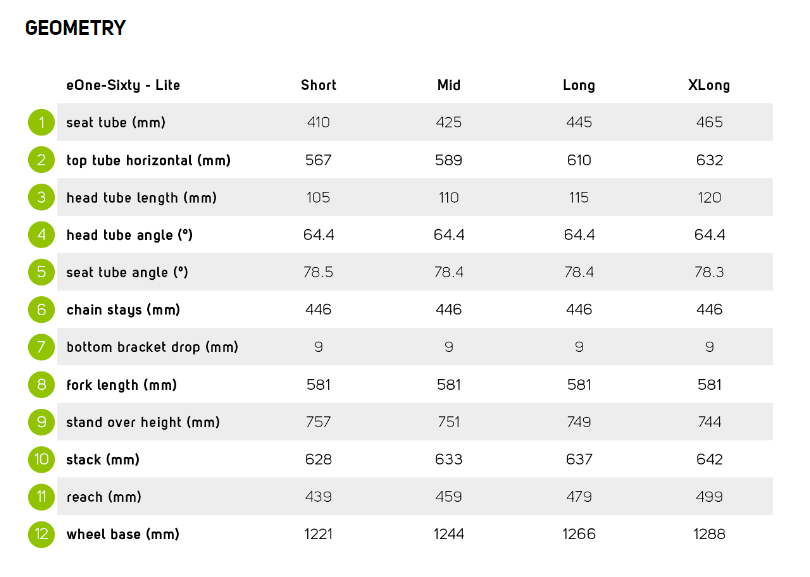The width and height of the screenshot is (810, 577).
Task: Select green circle number 7 icon
Action: click(x=41, y=347)
